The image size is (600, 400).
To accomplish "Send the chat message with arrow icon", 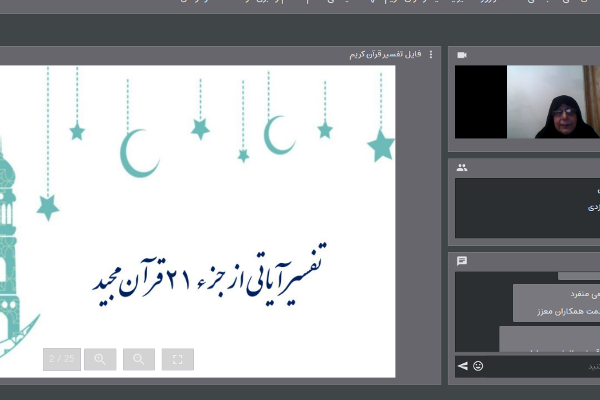I will [x=462, y=366].
